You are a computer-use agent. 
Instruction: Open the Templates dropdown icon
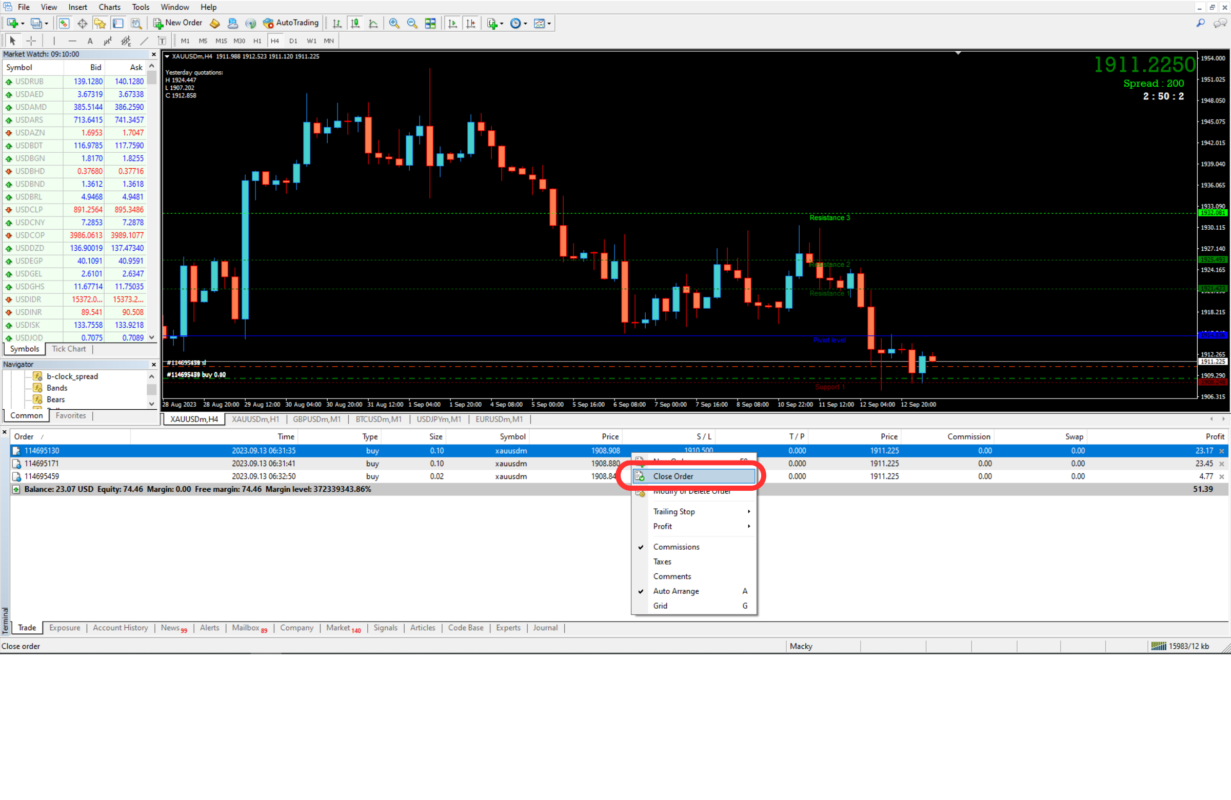point(541,22)
